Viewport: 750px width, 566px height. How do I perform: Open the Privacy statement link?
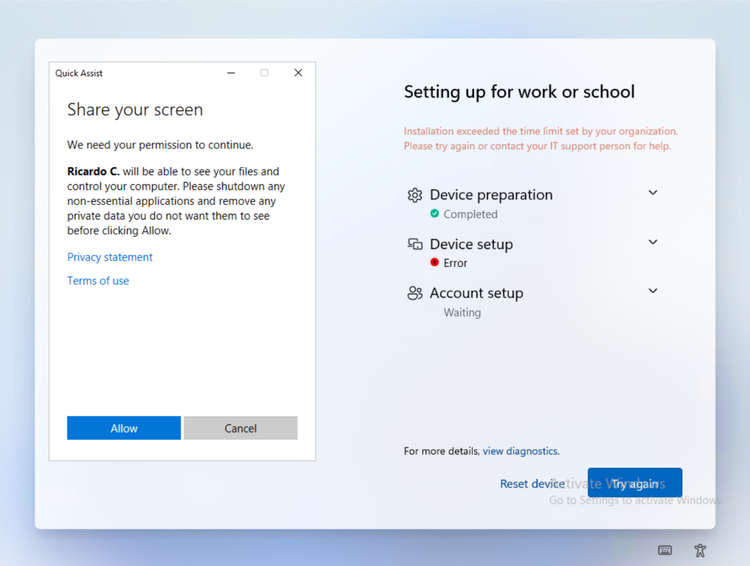click(x=110, y=257)
